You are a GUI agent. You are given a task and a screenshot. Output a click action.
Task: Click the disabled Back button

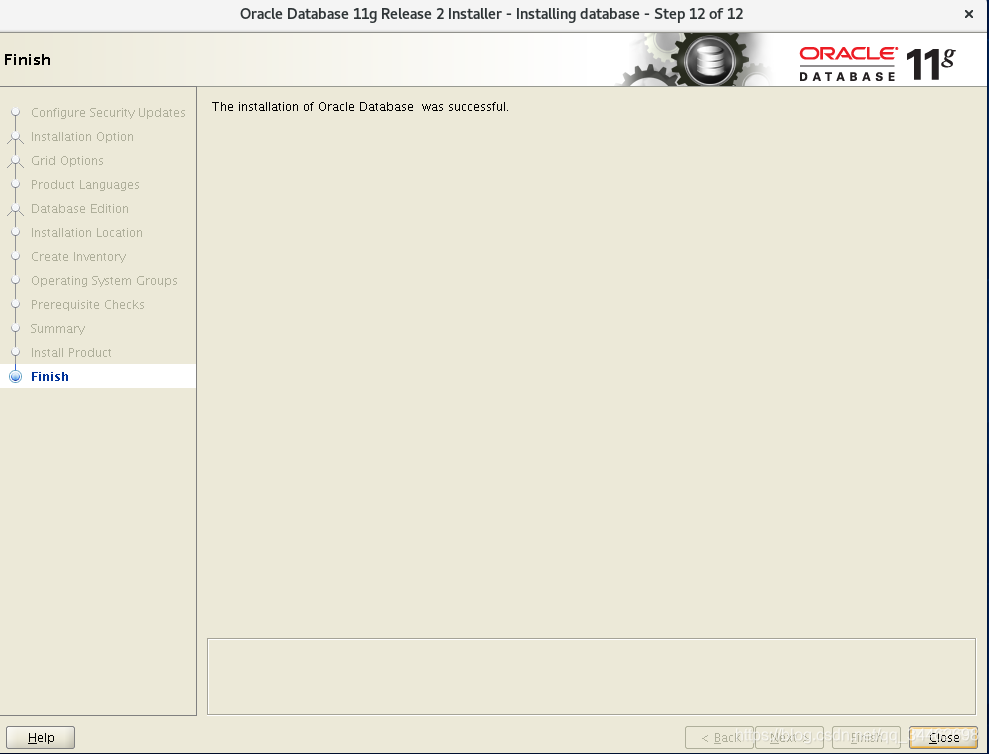point(720,737)
